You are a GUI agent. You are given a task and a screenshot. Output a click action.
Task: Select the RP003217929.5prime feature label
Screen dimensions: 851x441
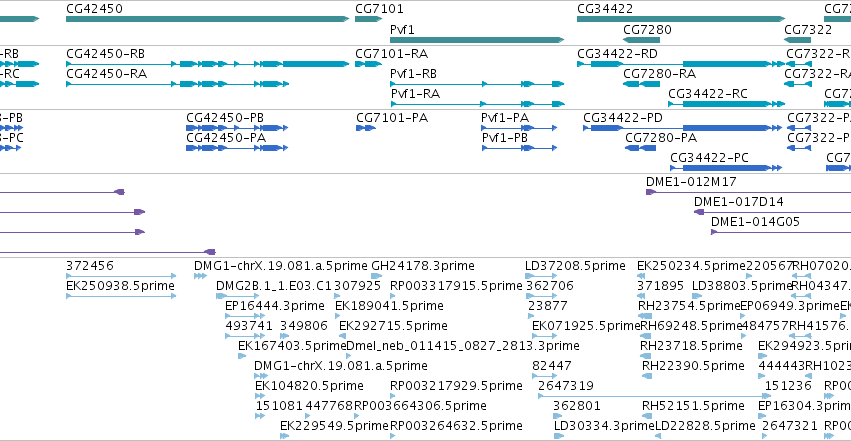[456, 386]
